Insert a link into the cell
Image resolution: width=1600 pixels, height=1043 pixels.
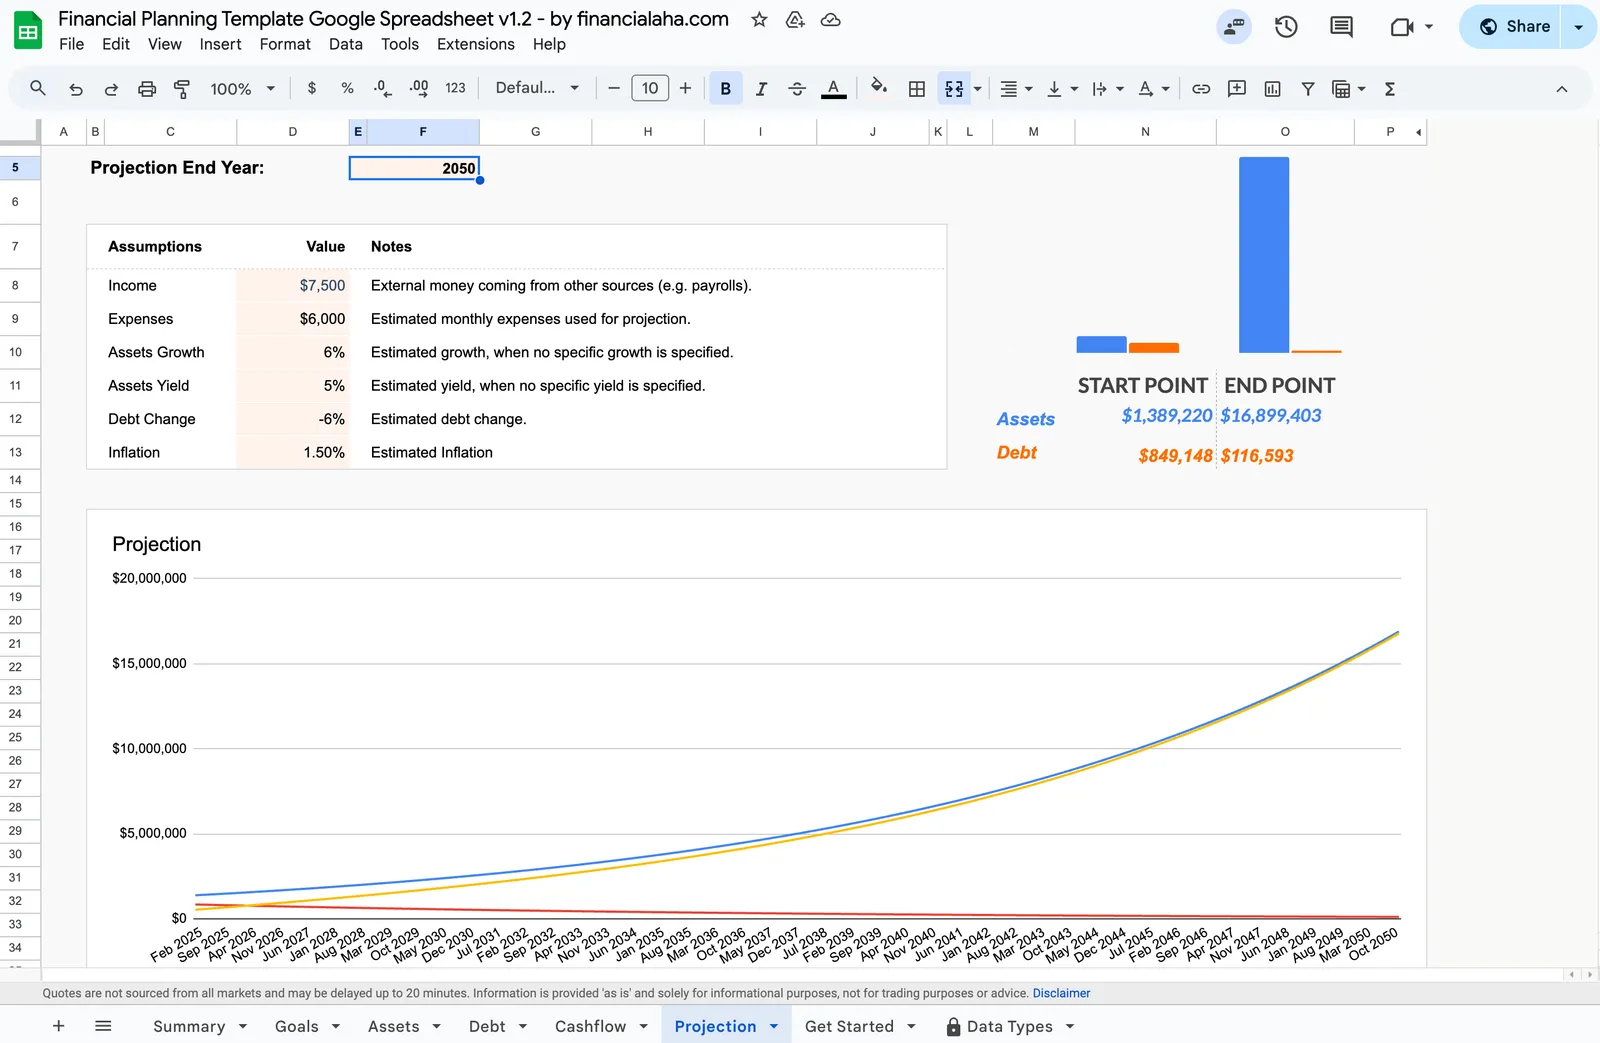click(x=1200, y=88)
